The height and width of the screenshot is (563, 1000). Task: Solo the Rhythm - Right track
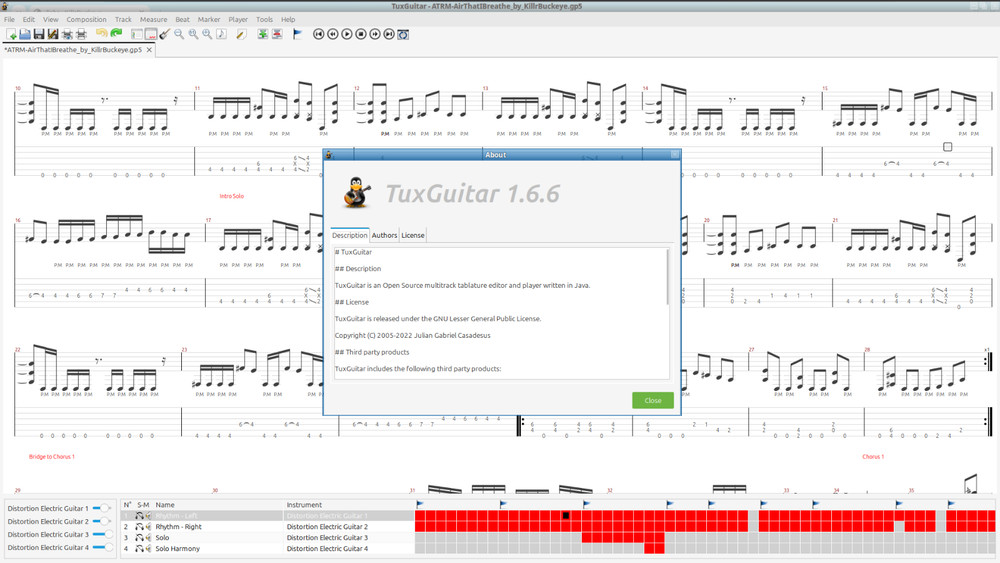[x=139, y=527]
